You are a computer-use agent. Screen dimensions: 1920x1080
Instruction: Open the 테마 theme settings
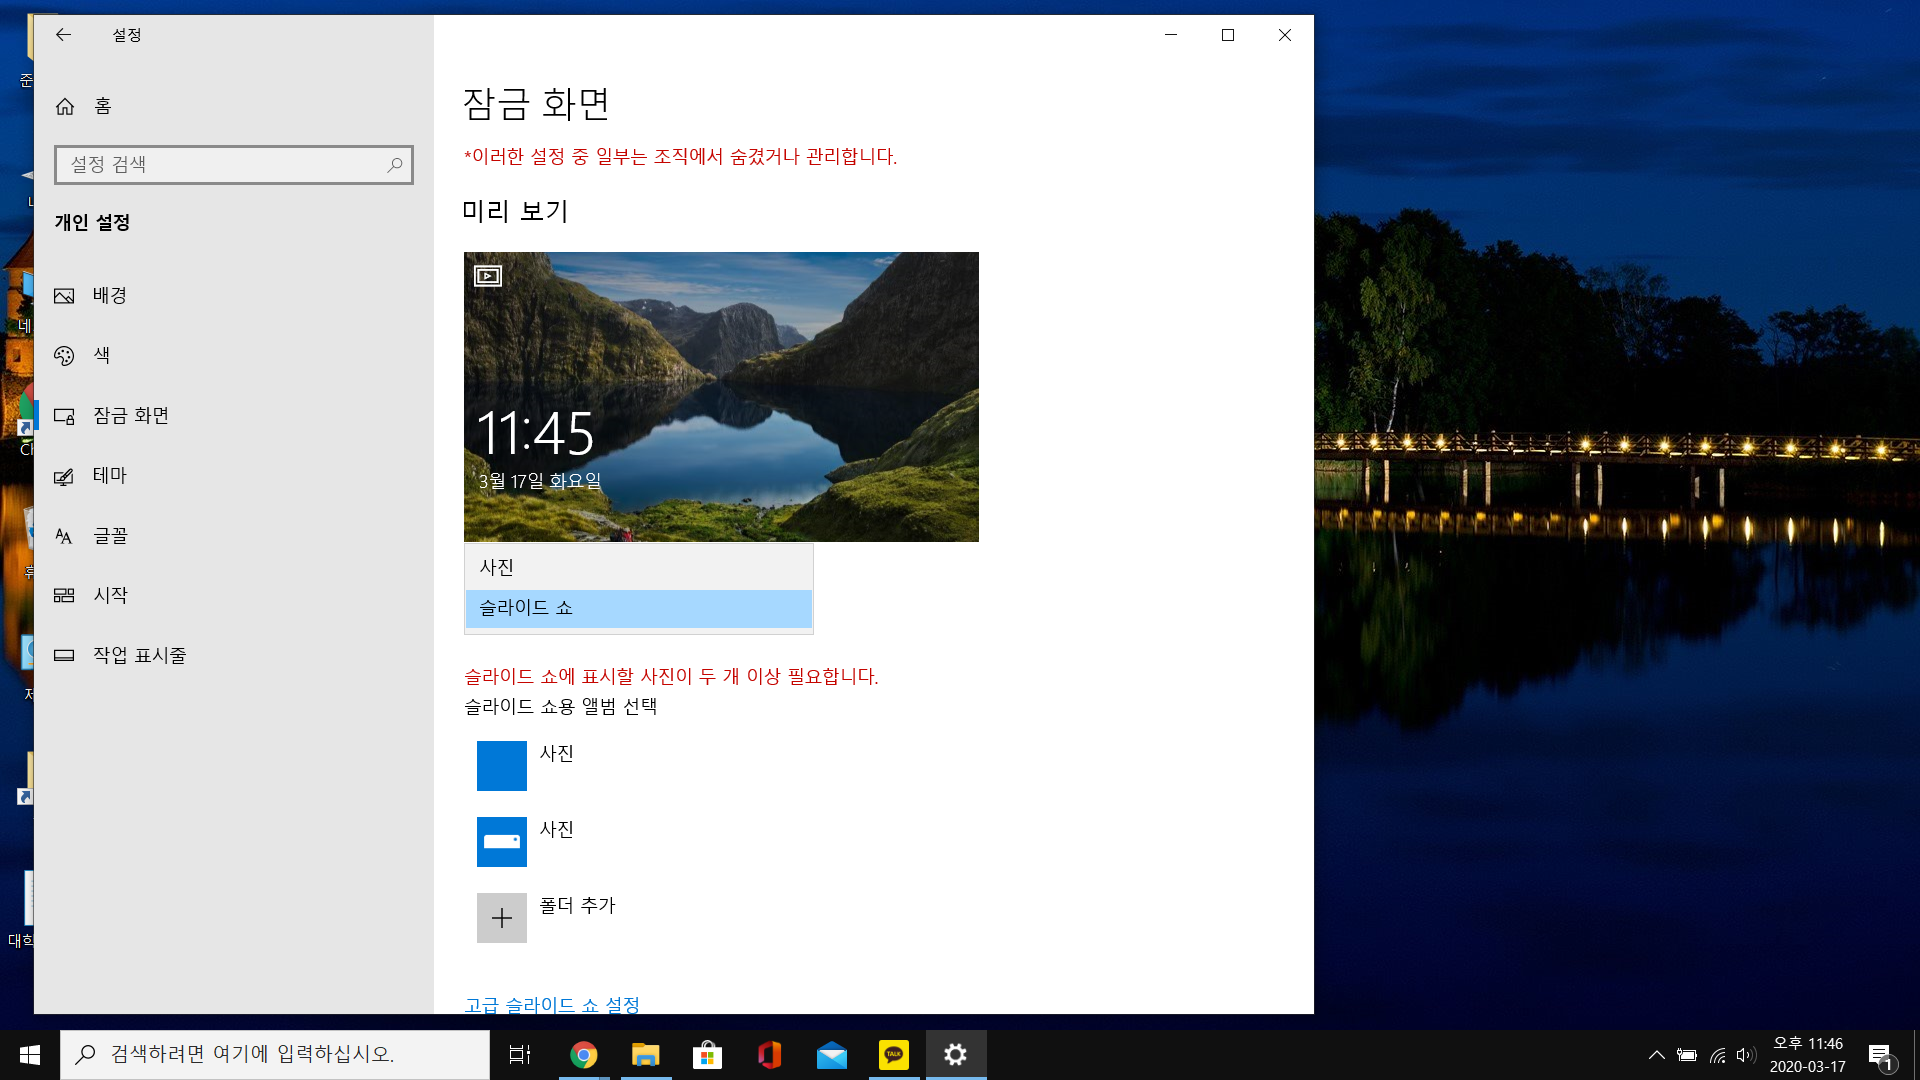[109, 476]
